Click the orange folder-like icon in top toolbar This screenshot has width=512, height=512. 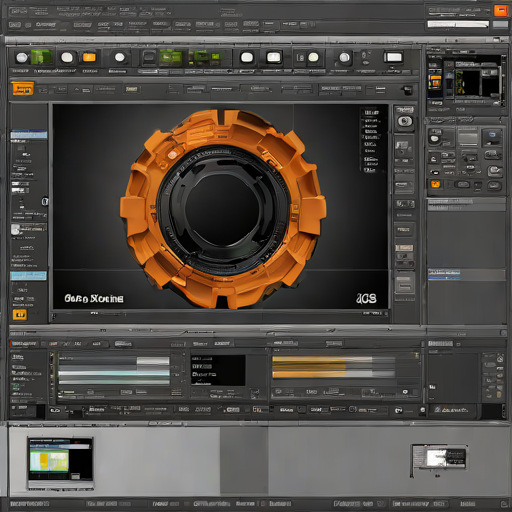[x=89, y=57]
